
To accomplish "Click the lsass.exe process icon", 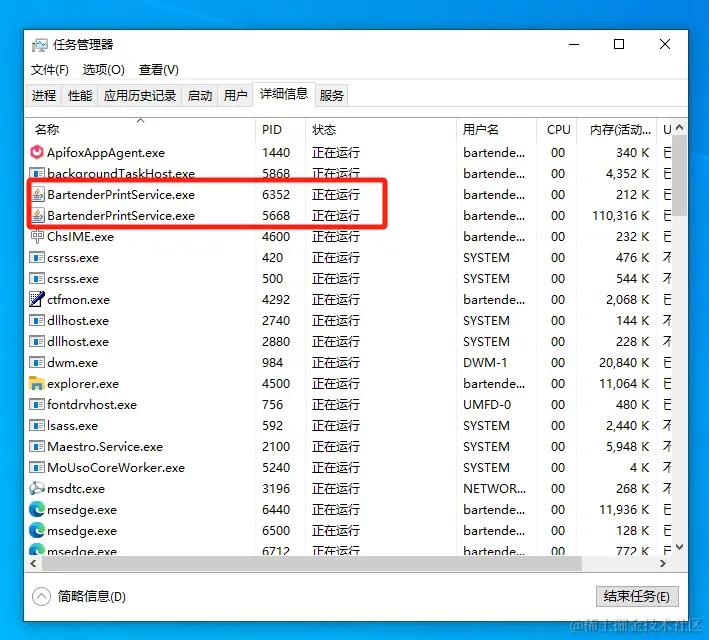I will click(x=37, y=425).
